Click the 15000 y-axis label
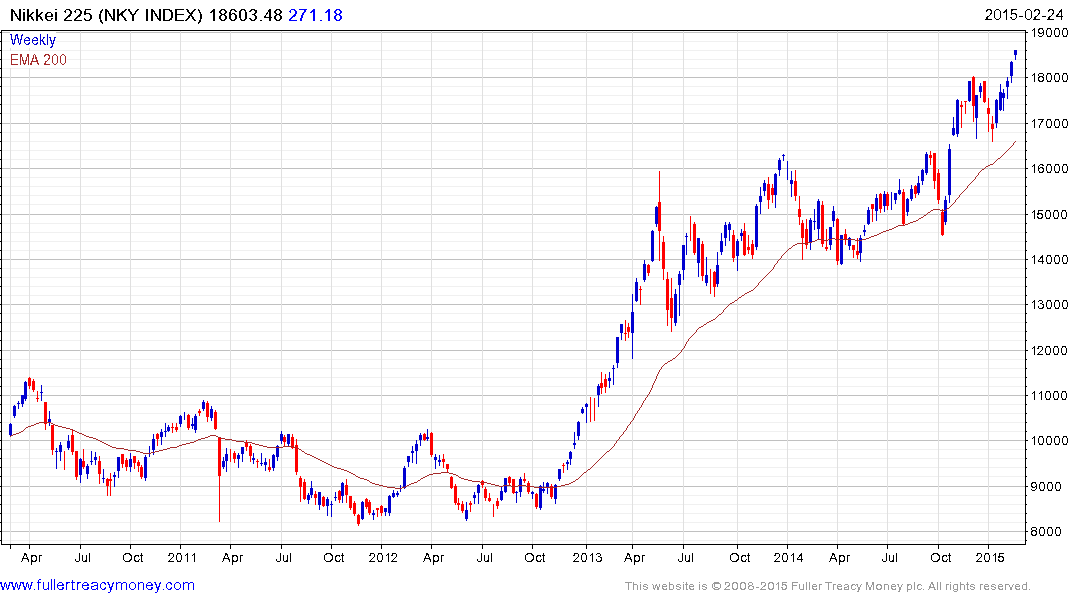 (1050, 214)
